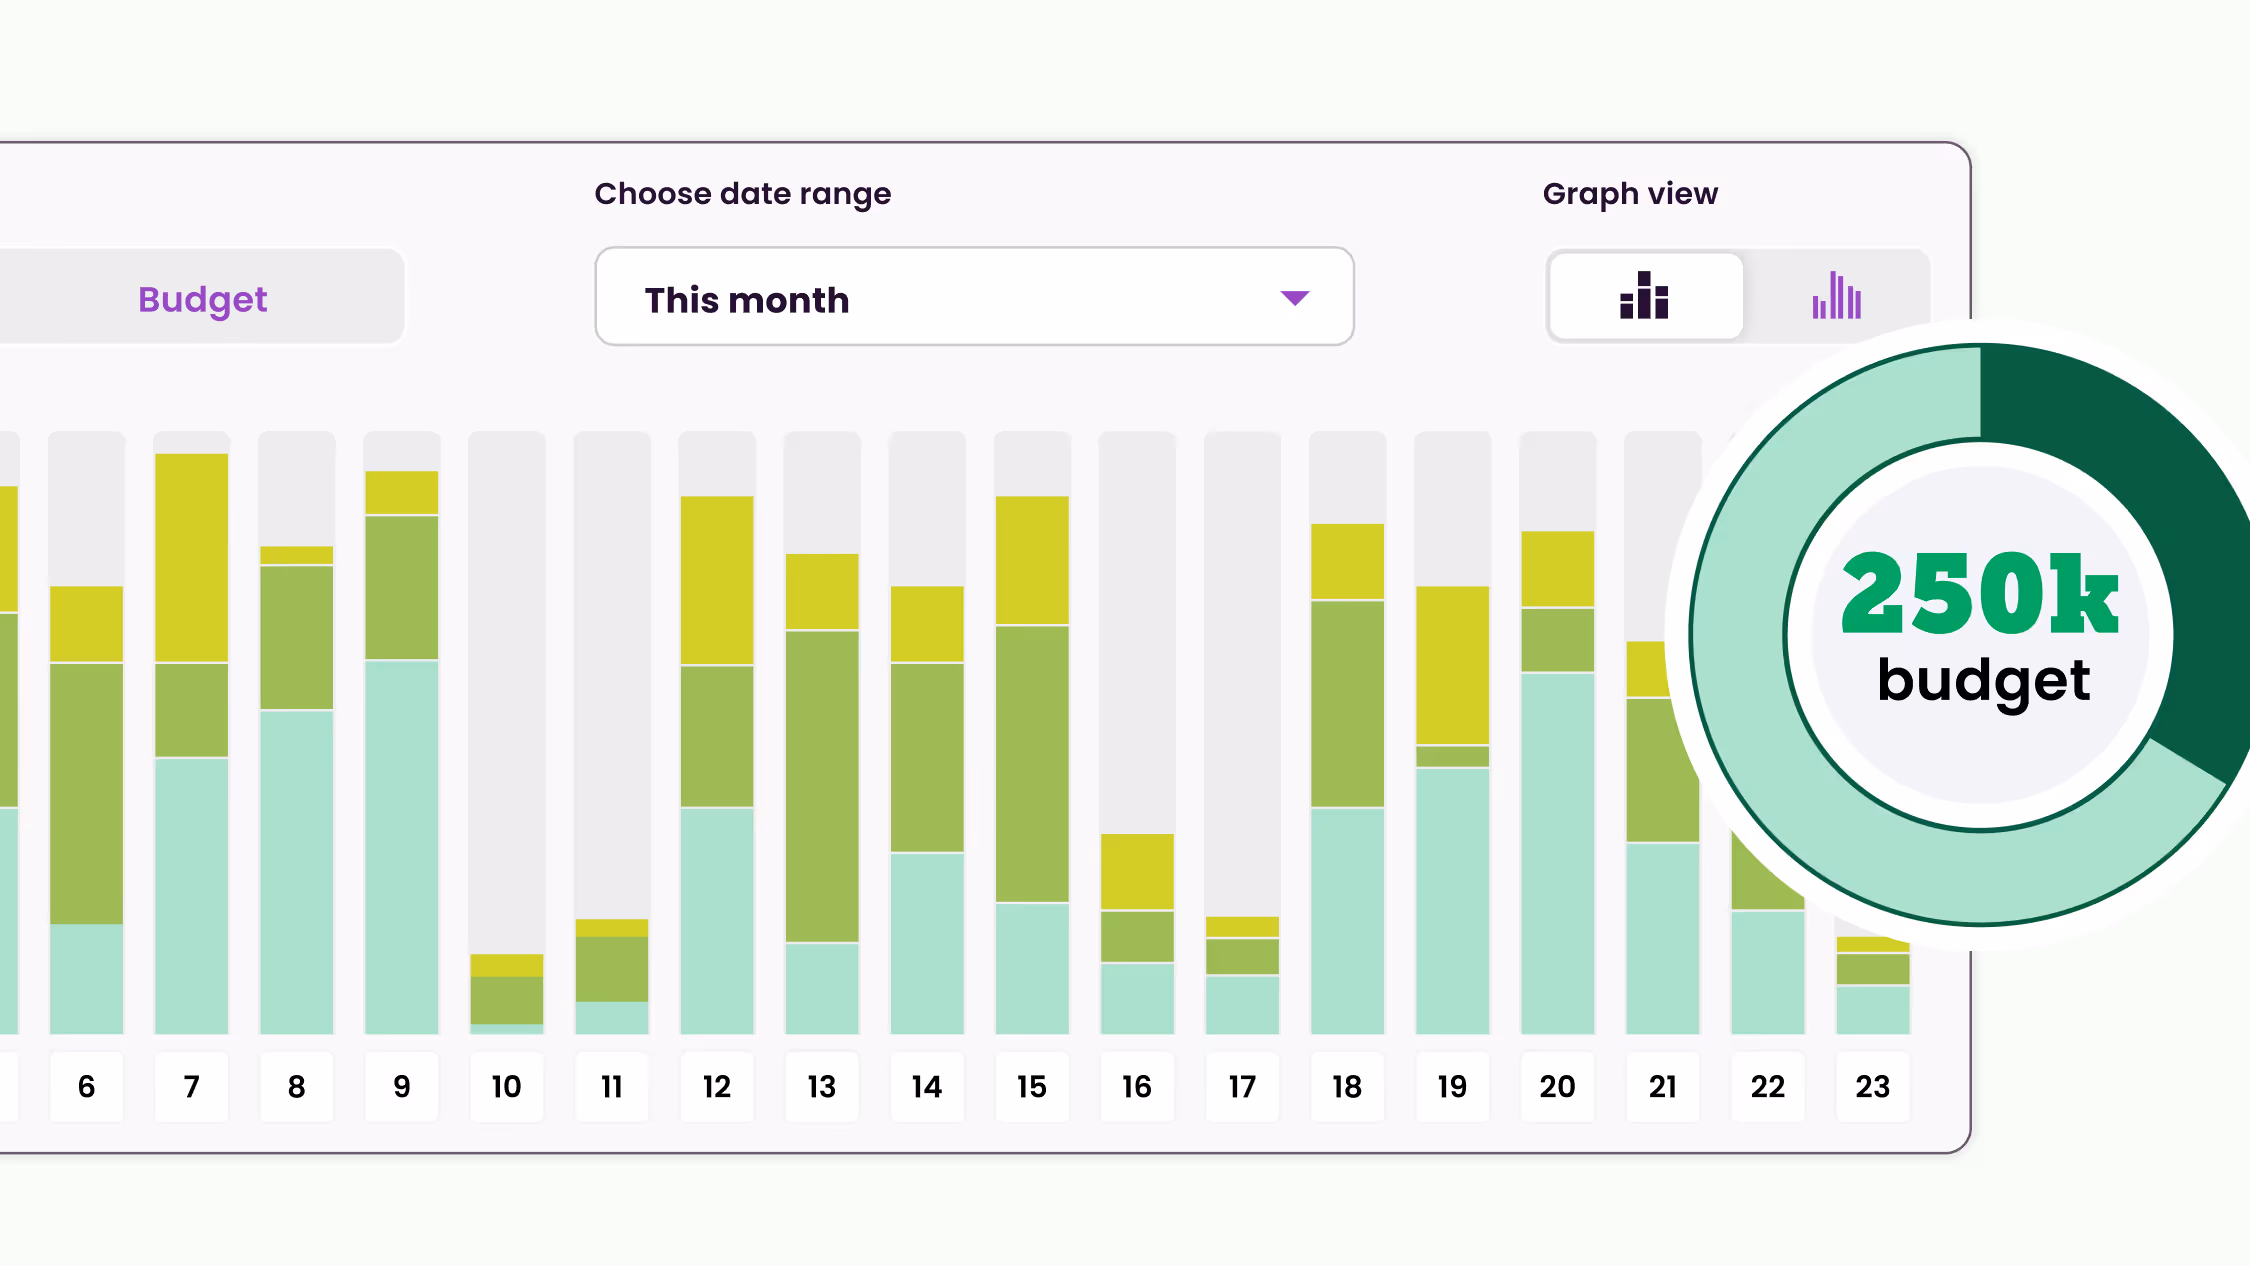
Task: Switch to the grouped bar graph view icon
Action: (1836, 296)
